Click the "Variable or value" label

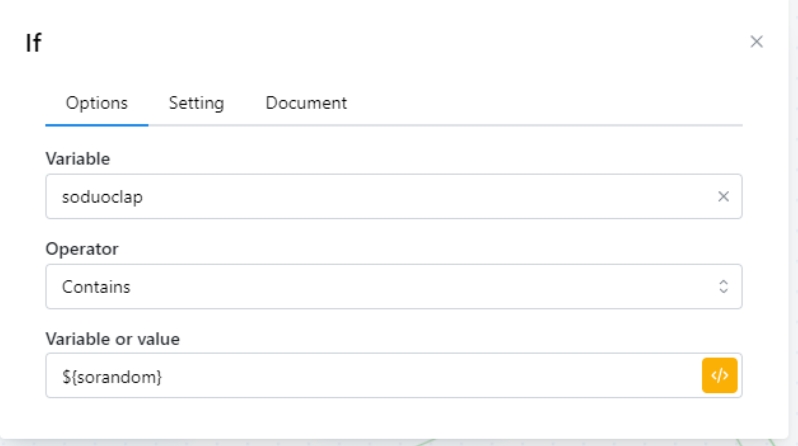point(112,338)
